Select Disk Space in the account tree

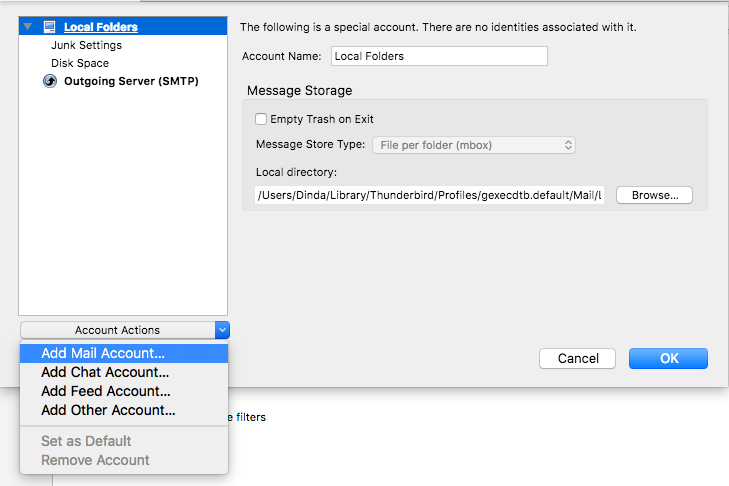point(80,63)
